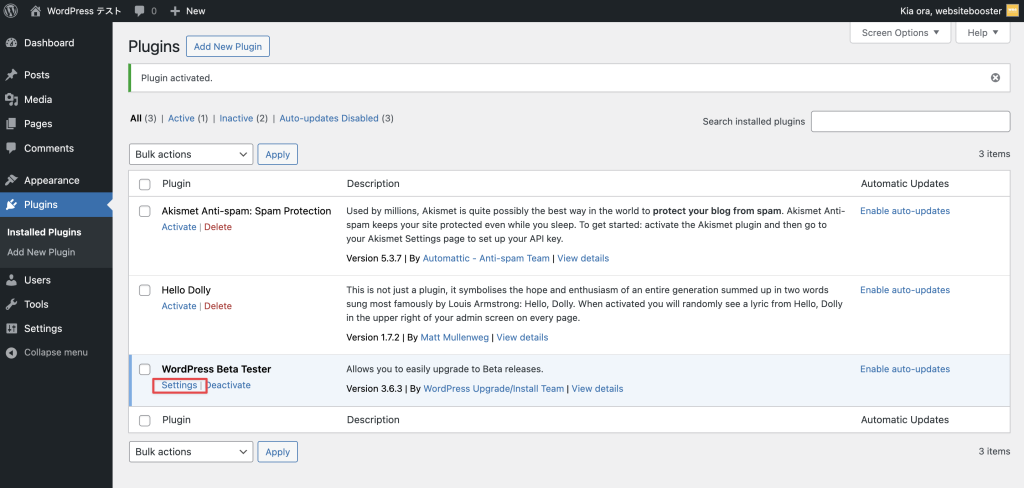Click the Hello Dolly plugin title
1024x488 pixels.
(x=186, y=290)
